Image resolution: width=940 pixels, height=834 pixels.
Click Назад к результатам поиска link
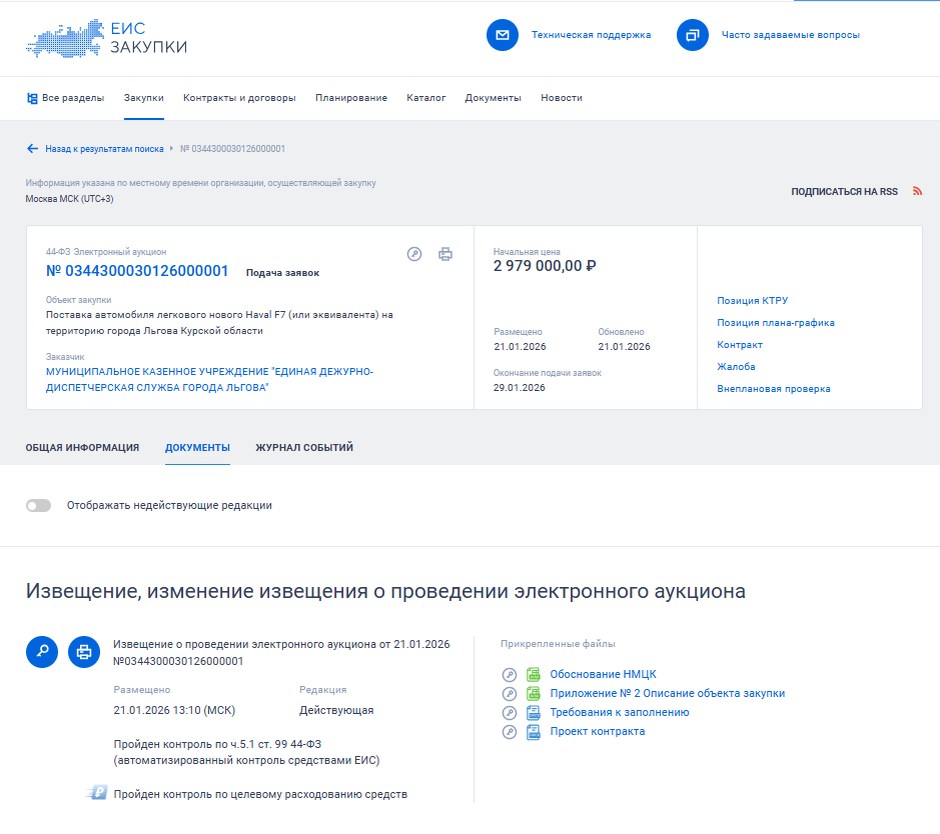[x=104, y=149]
